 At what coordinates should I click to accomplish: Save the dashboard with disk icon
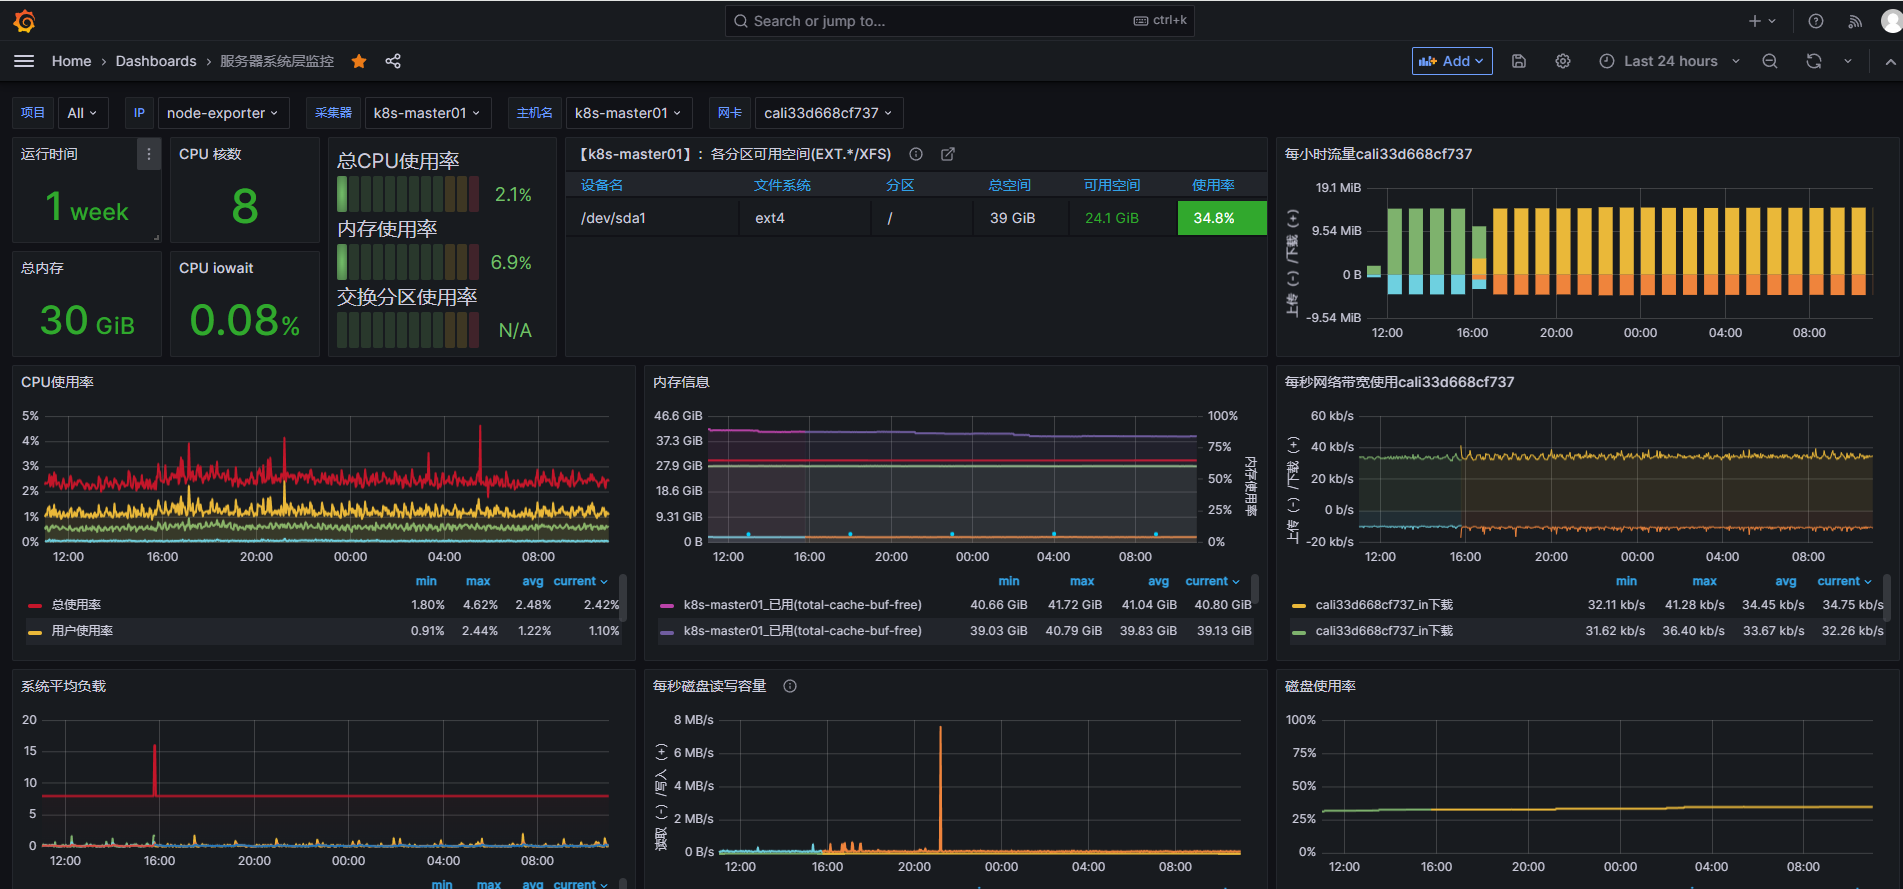(1519, 61)
